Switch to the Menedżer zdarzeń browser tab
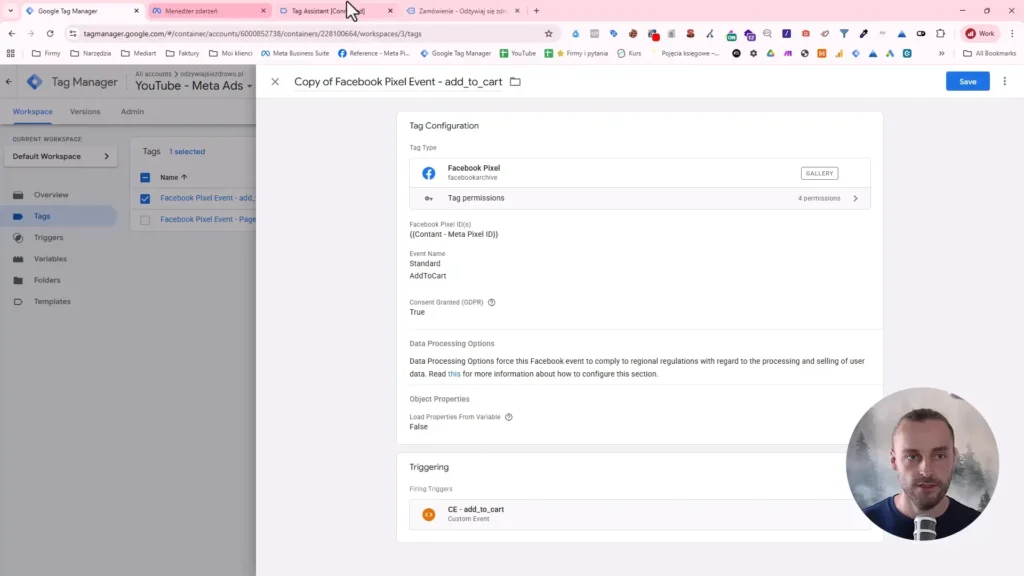Screen dimensions: 1024x576 [209, 11]
